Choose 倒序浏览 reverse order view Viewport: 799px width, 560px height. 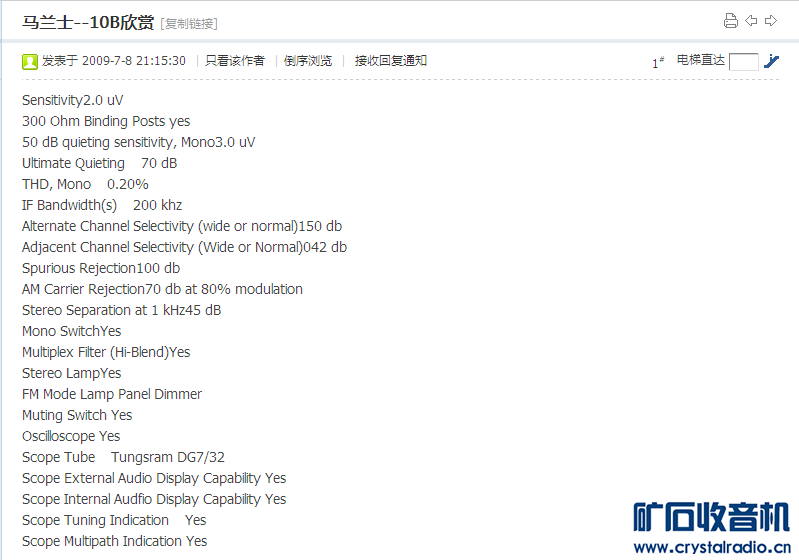pos(308,61)
